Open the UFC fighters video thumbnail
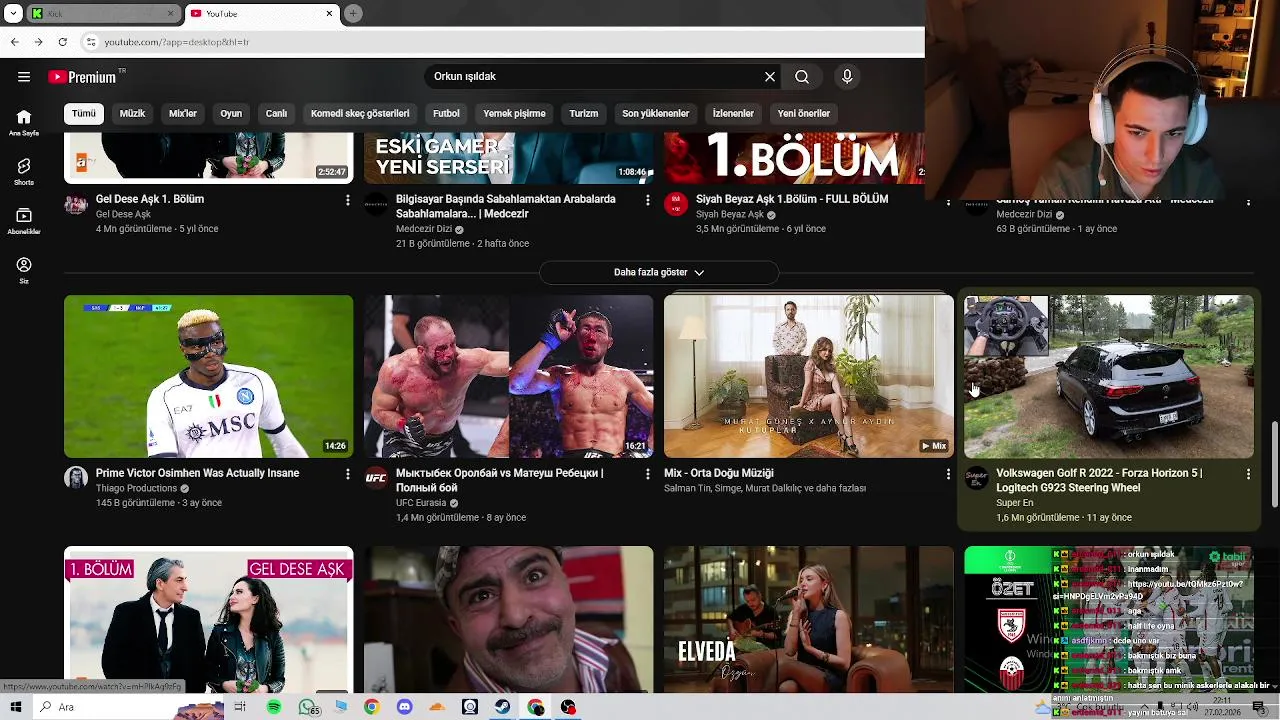Screen dimensions: 1280x720 pyautogui.click(x=508, y=376)
